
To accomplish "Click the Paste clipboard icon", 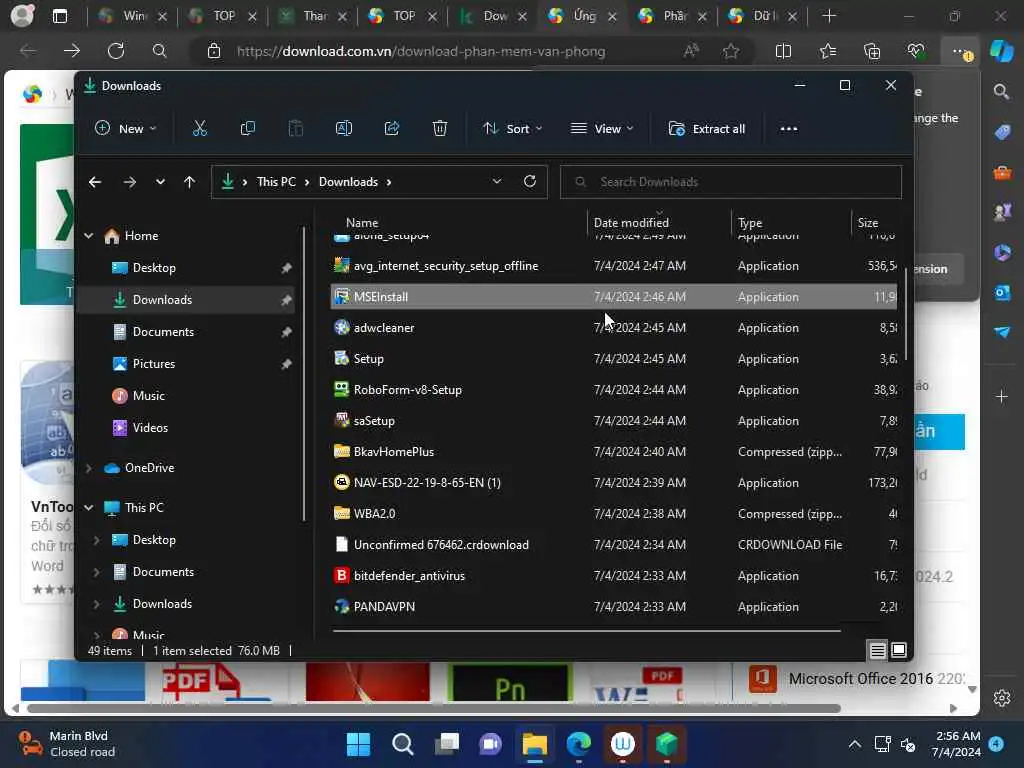I will tap(295, 129).
